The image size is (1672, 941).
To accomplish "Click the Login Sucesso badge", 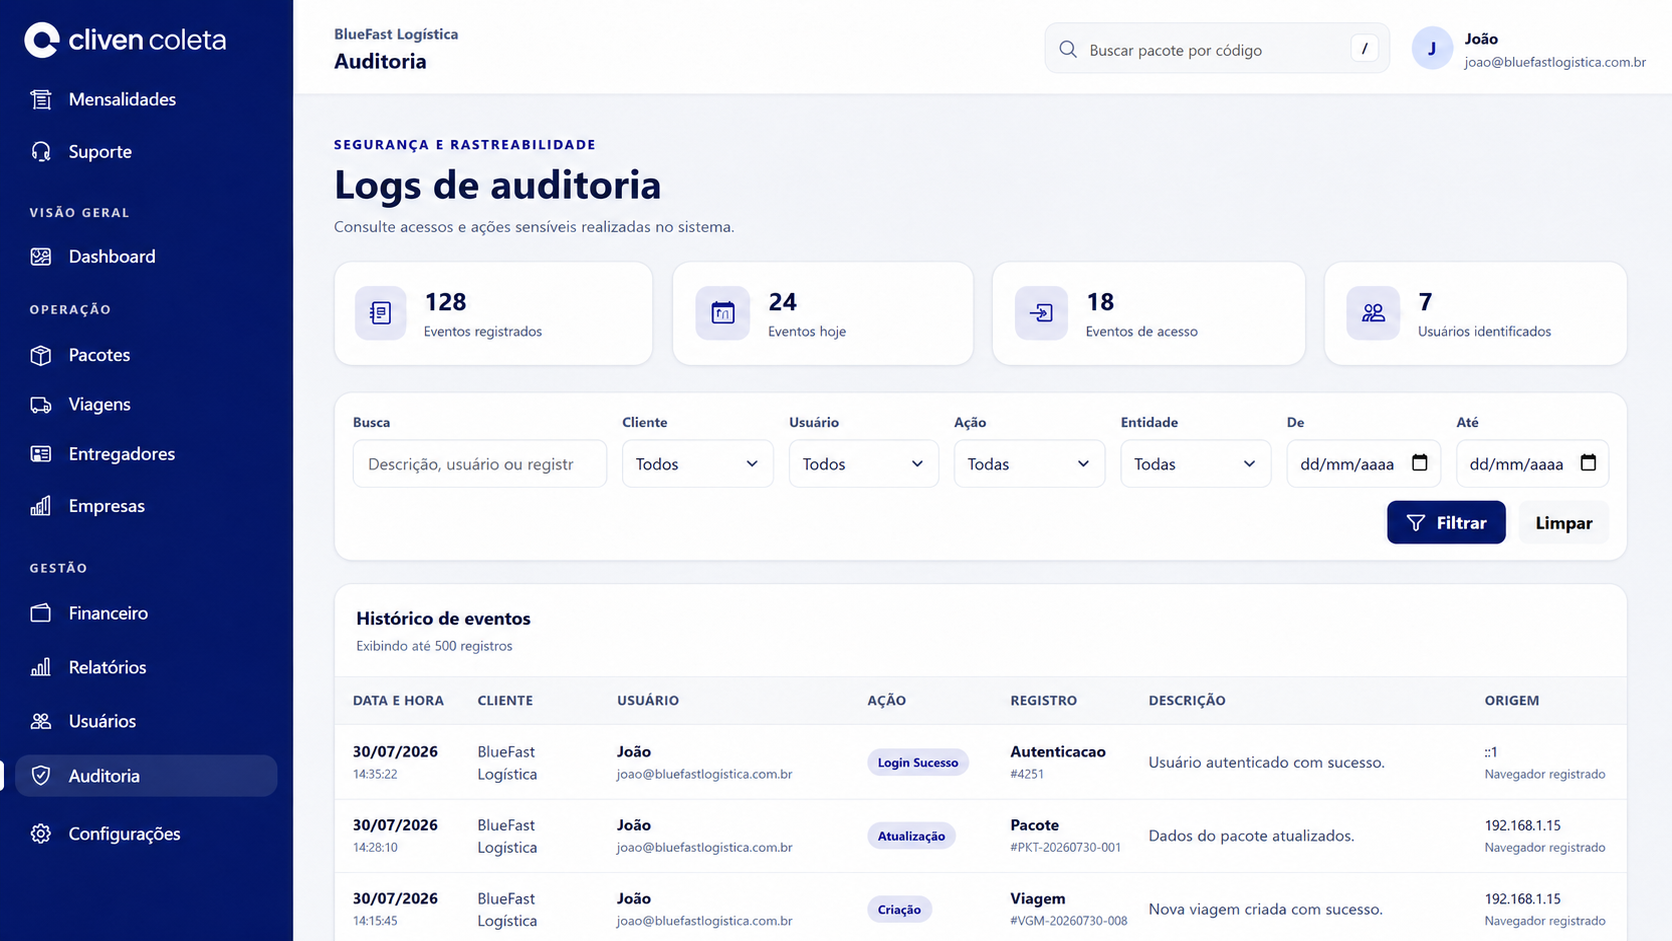I will [x=917, y=762].
